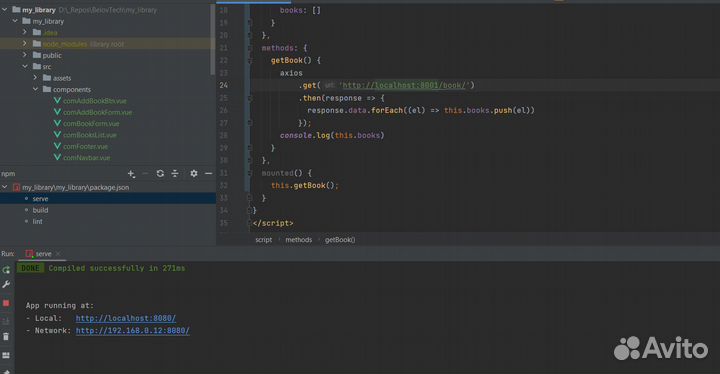Image resolution: width=720 pixels, height=374 pixels.
Task: Fold the getBook() method in the gutter
Action: pos(250,60)
